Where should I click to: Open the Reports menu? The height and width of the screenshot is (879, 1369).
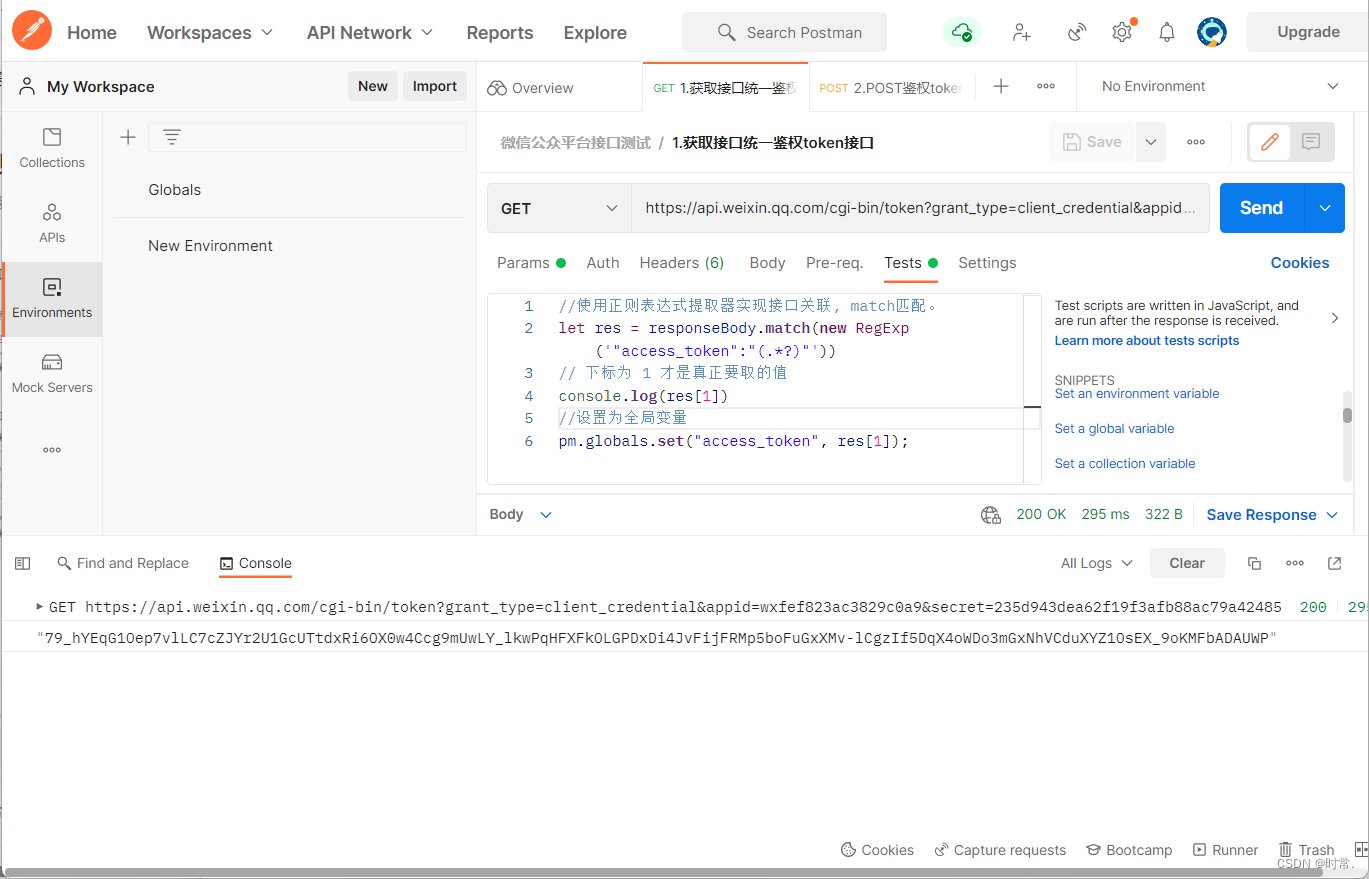[x=500, y=32]
